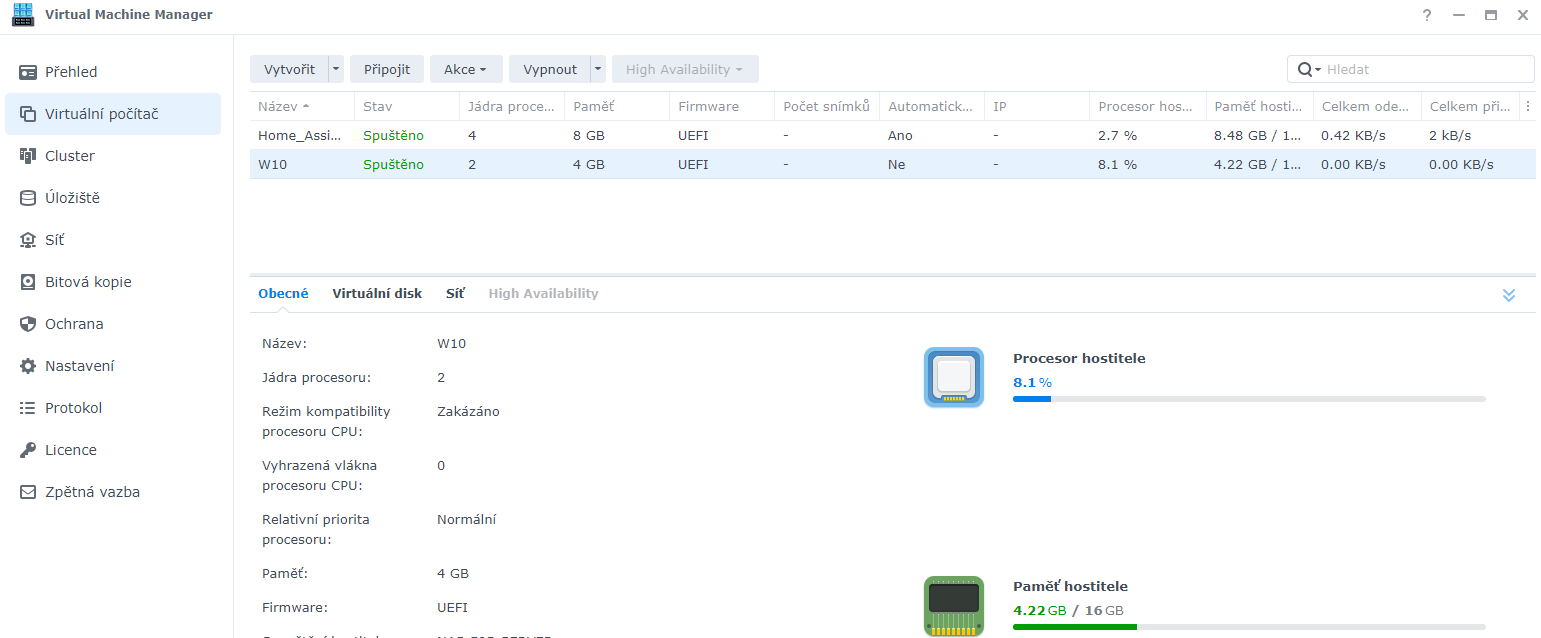The image size is (1541, 638).
Task: Open the High Availability toolbar dropdown
Action: pyautogui.click(x=685, y=69)
